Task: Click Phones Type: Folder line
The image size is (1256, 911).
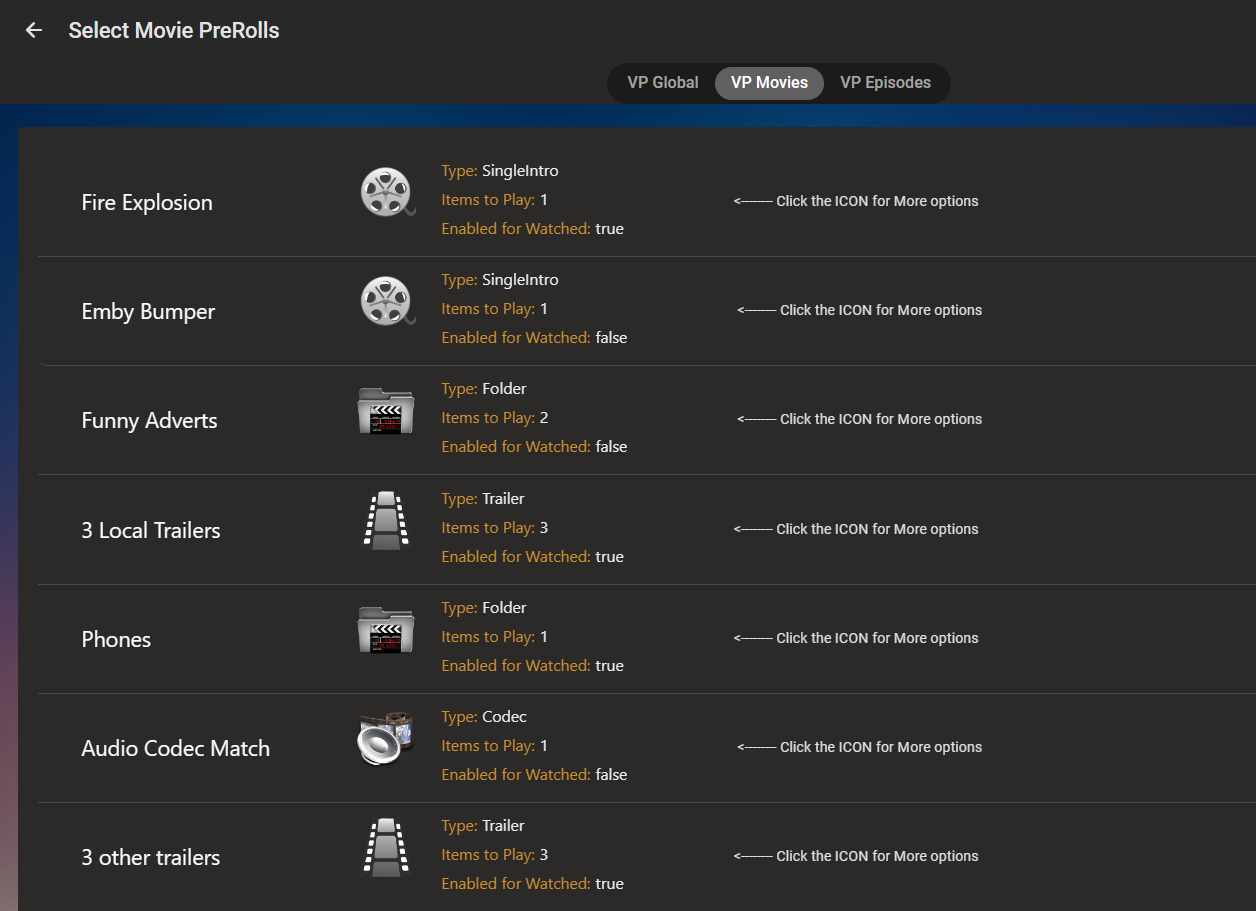Action: pyautogui.click(x=484, y=608)
